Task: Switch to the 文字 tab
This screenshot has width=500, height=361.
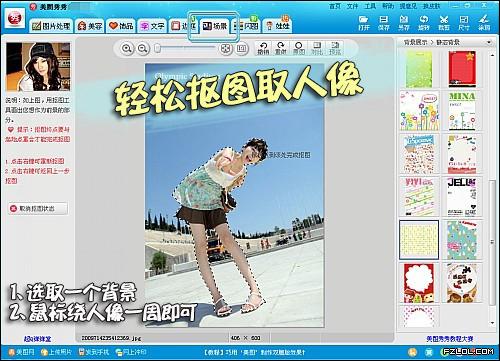Action: click(x=152, y=26)
